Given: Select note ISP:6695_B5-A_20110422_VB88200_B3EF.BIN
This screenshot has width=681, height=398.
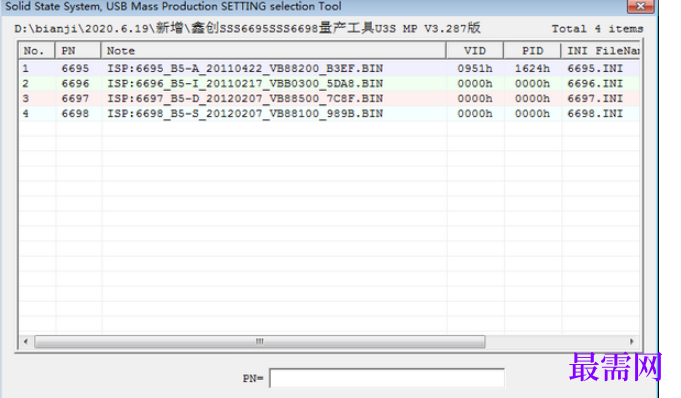Looking at the screenshot, I should coord(245,69).
